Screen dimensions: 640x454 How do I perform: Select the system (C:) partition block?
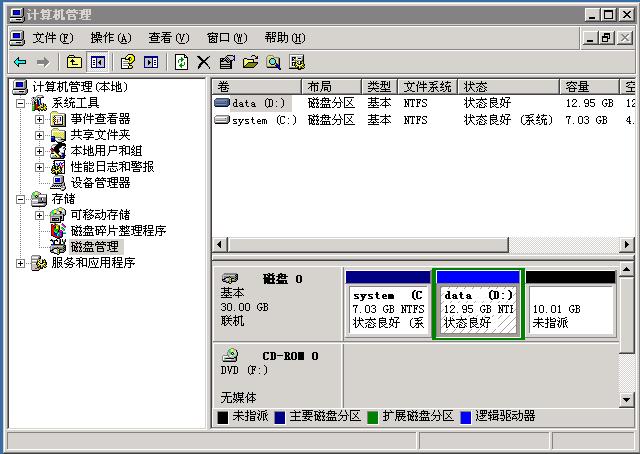pyautogui.click(x=388, y=308)
